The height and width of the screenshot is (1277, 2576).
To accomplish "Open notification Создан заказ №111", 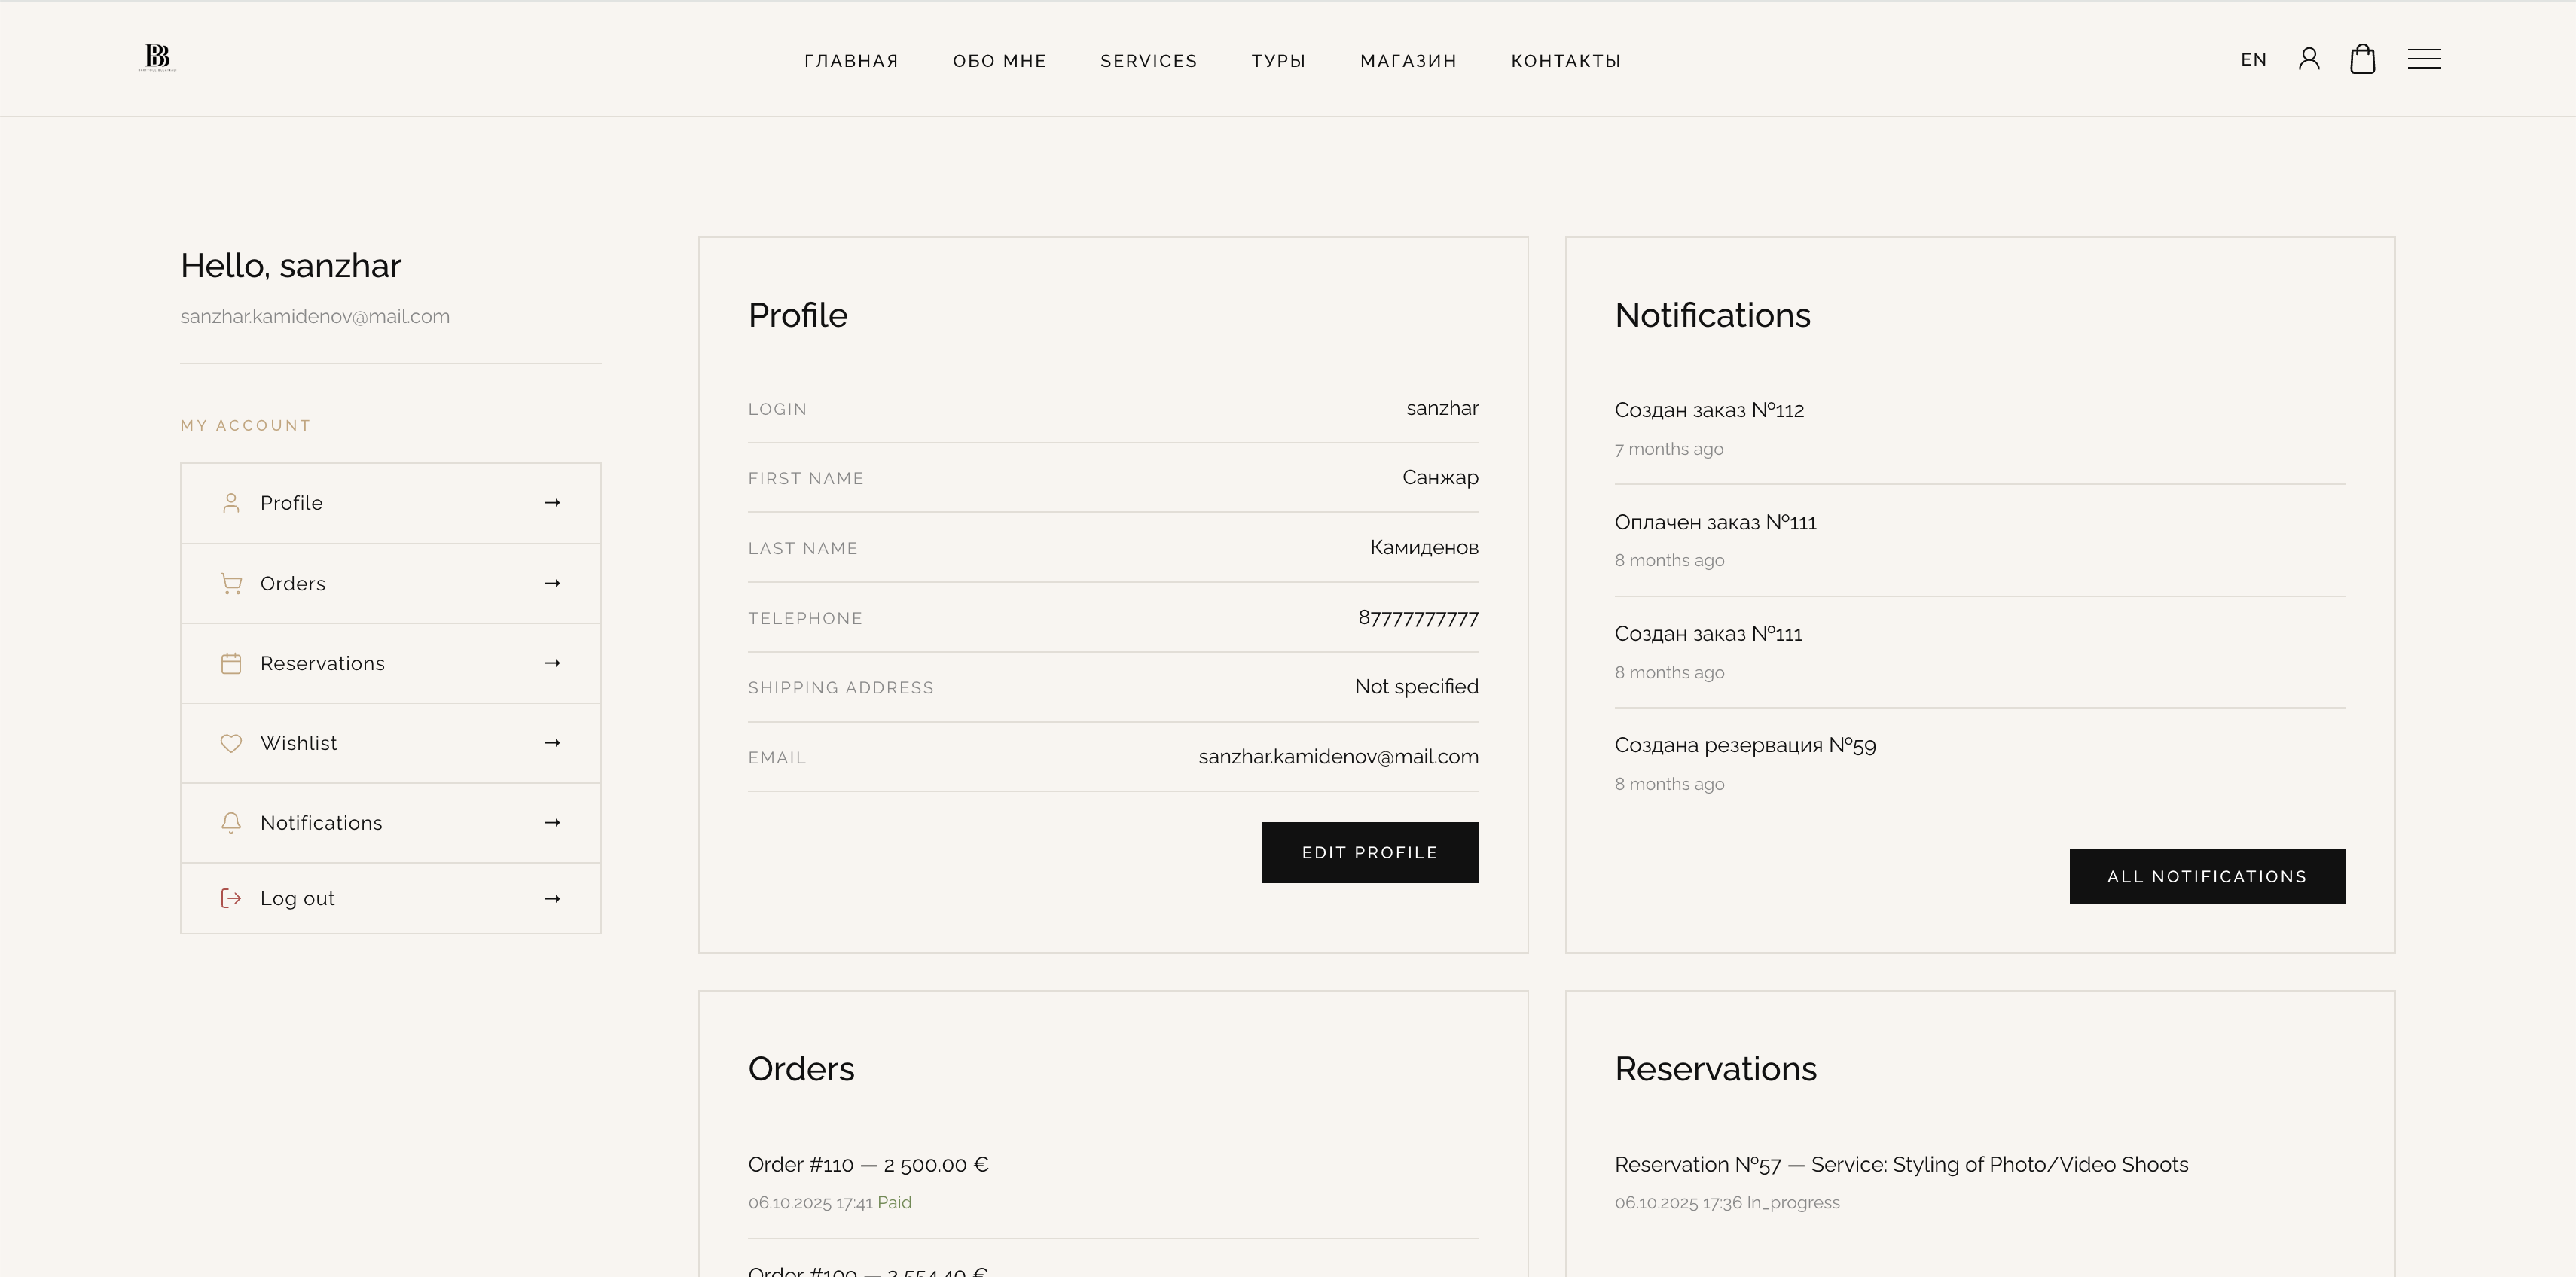I will [1708, 634].
